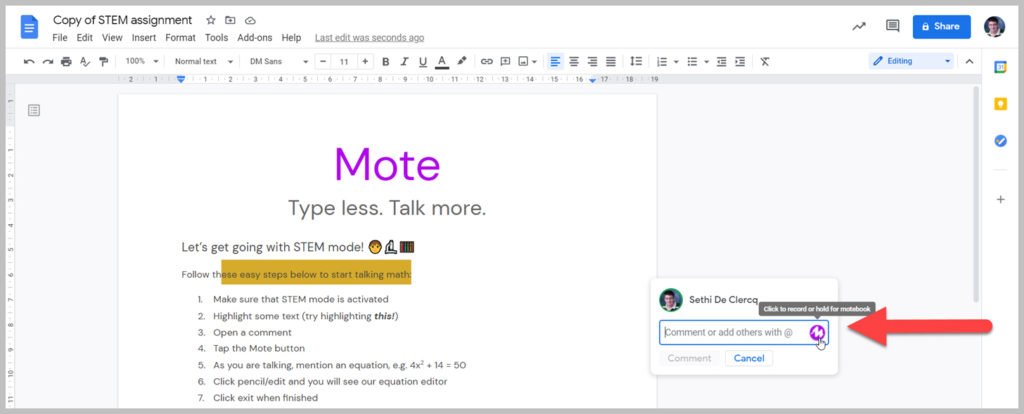Move document with folder icon

[x=230, y=20]
